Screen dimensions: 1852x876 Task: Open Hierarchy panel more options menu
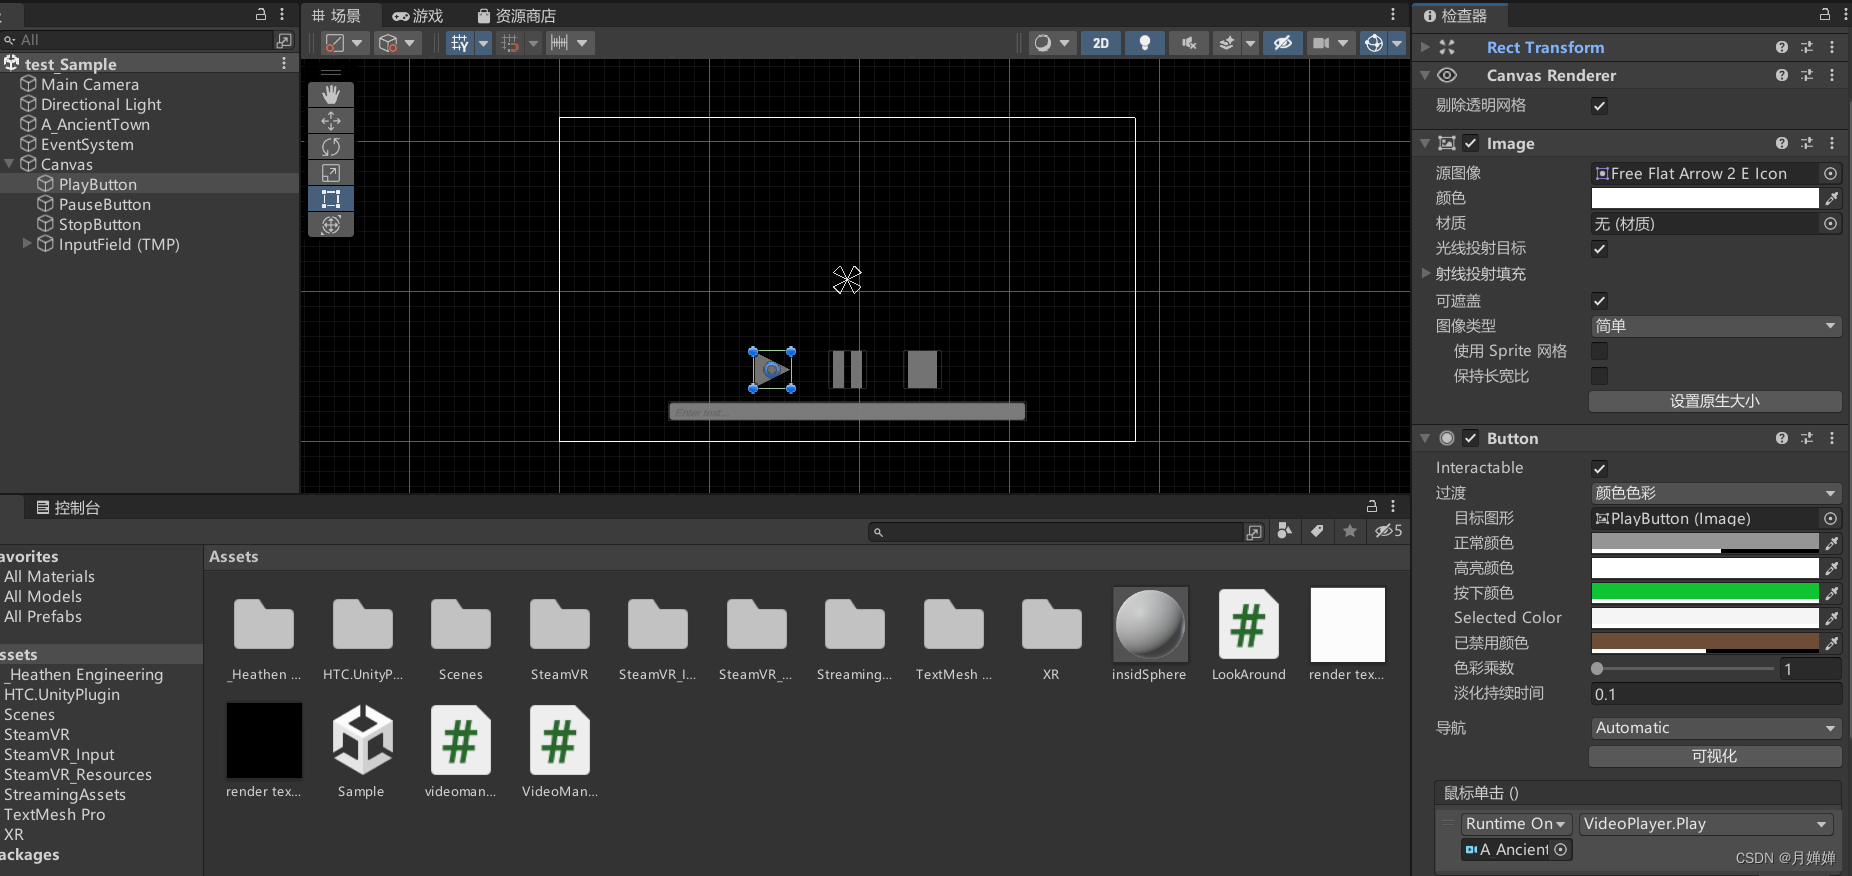pos(282,14)
